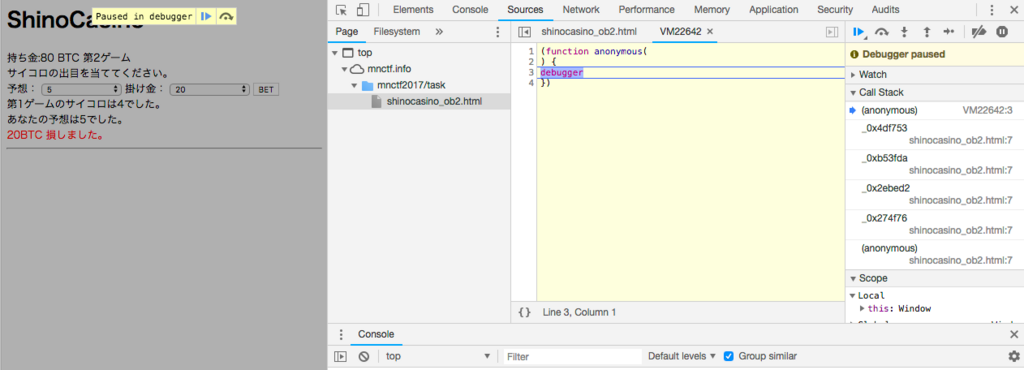Image resolution: width=1024 pixels, height=370 pixels.
Task: Switch to Filesystem navigator tab
Action: [396, 31]
